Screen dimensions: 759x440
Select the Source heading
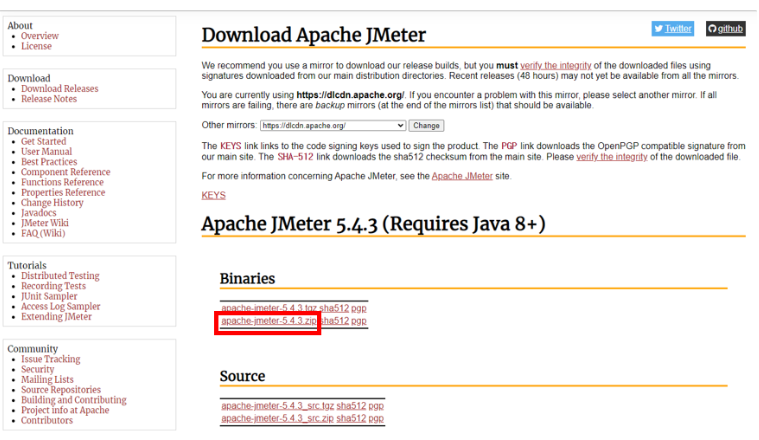(243, 376)
